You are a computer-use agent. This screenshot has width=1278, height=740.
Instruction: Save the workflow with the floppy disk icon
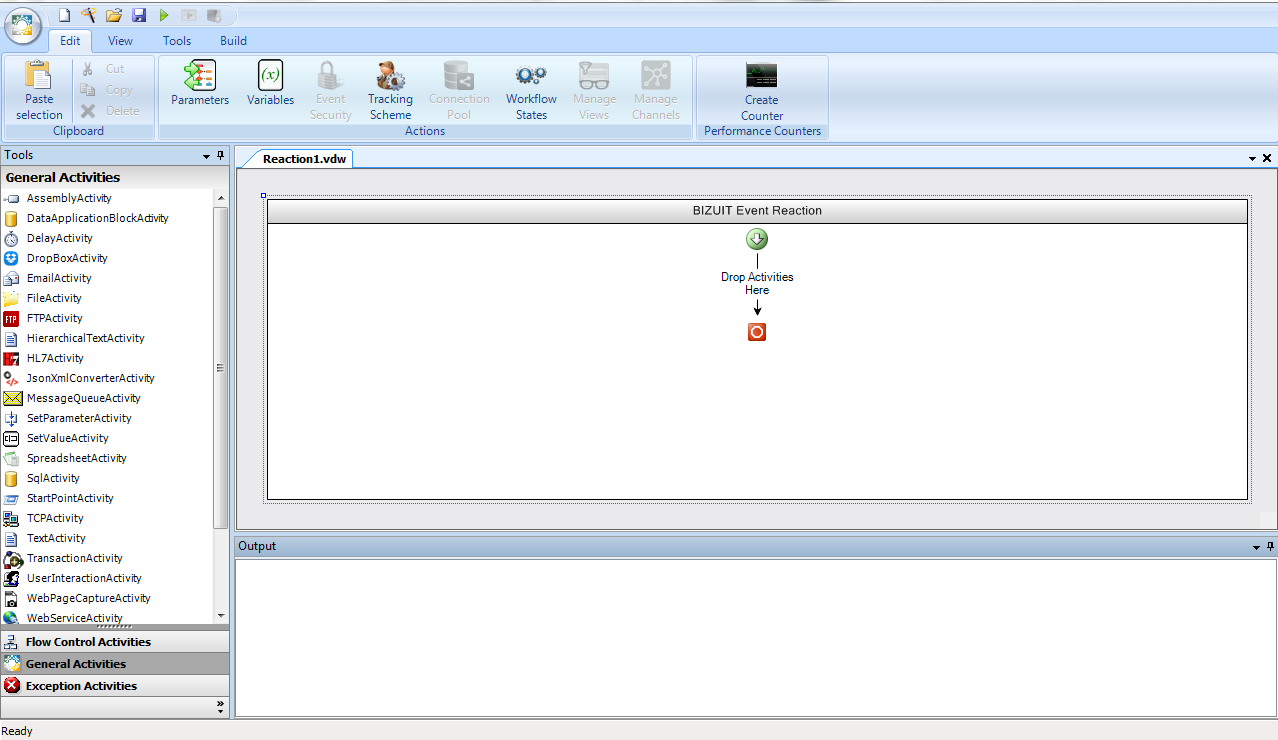pos(139,15)
